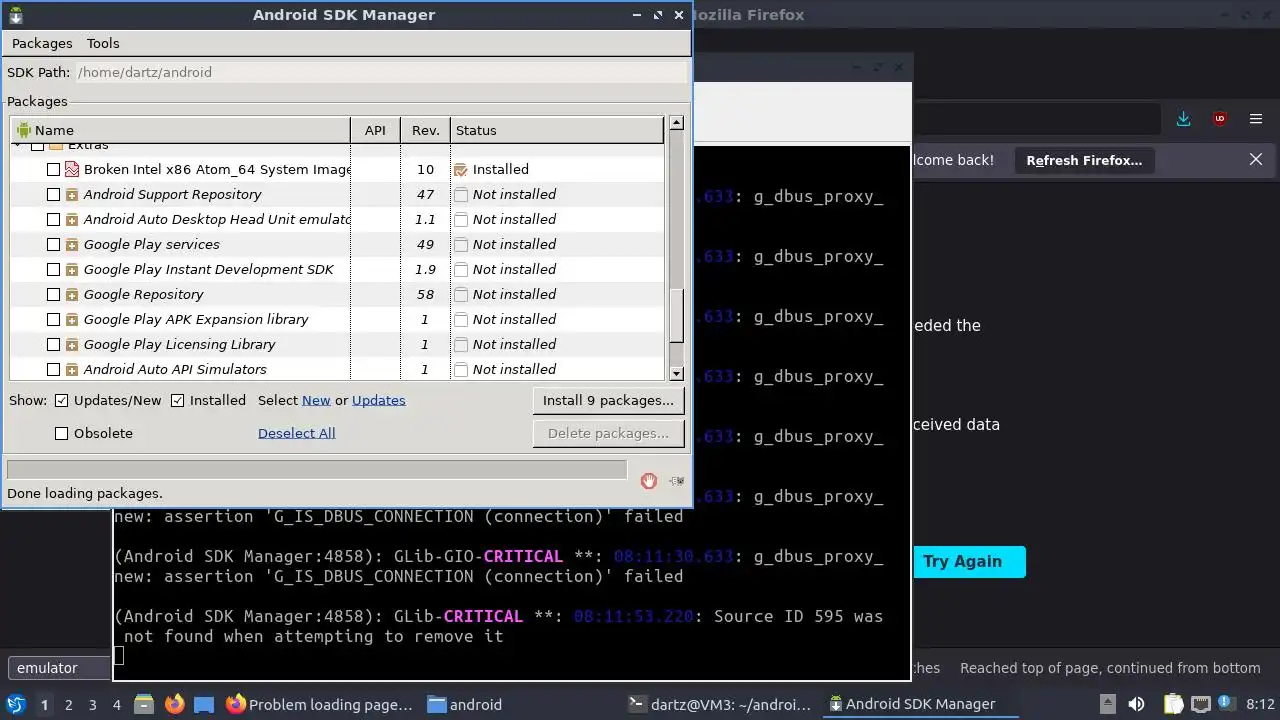1280x720 pixels.
Task: Toggle the Updates/New show filter
Action: pos(62,401)
